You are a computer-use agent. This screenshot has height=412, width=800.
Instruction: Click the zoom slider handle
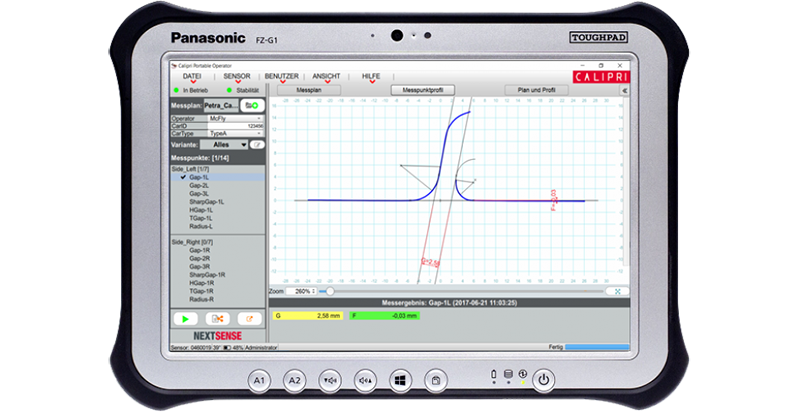(330, 291)
